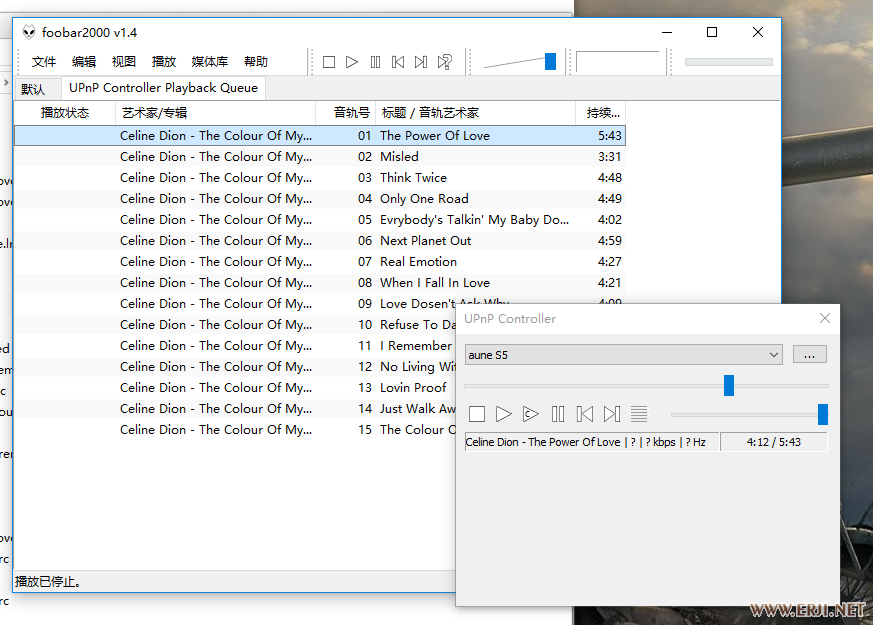Click the visualization box in foobar2000 toolbar
The width and height of the screenshot is (873, 625).
[617, 62]
